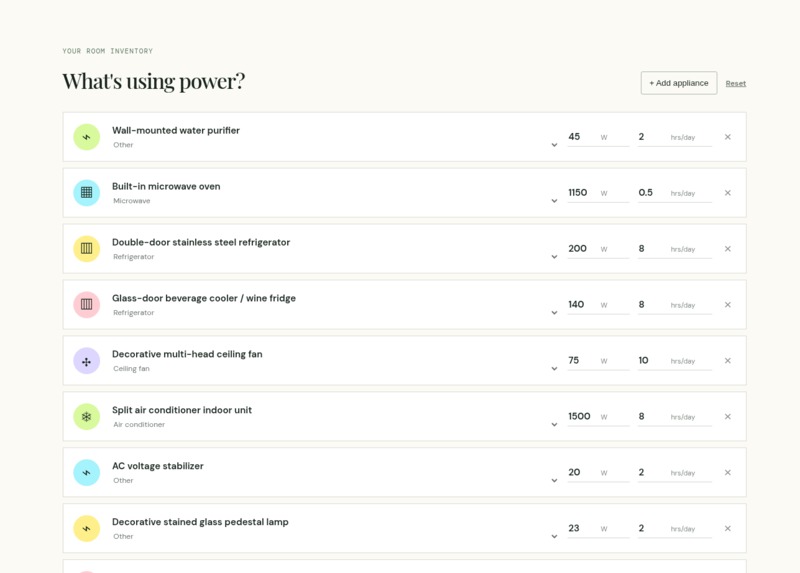800x573 pixels.
Task: Open category dropdown for ceiling fan
Action: (554, 368)
